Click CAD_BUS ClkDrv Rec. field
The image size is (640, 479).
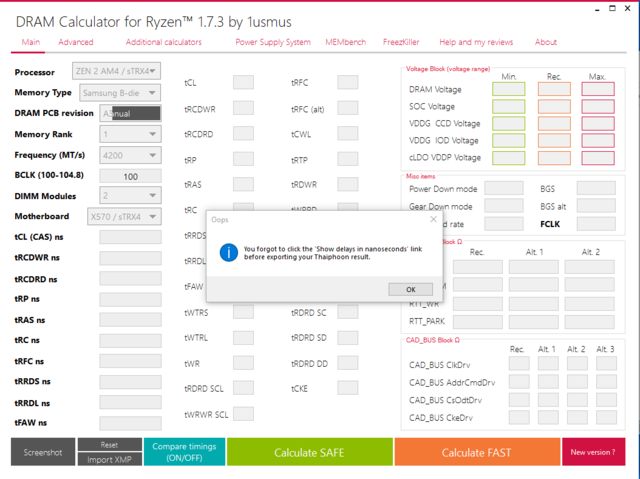tap(519, 364)
